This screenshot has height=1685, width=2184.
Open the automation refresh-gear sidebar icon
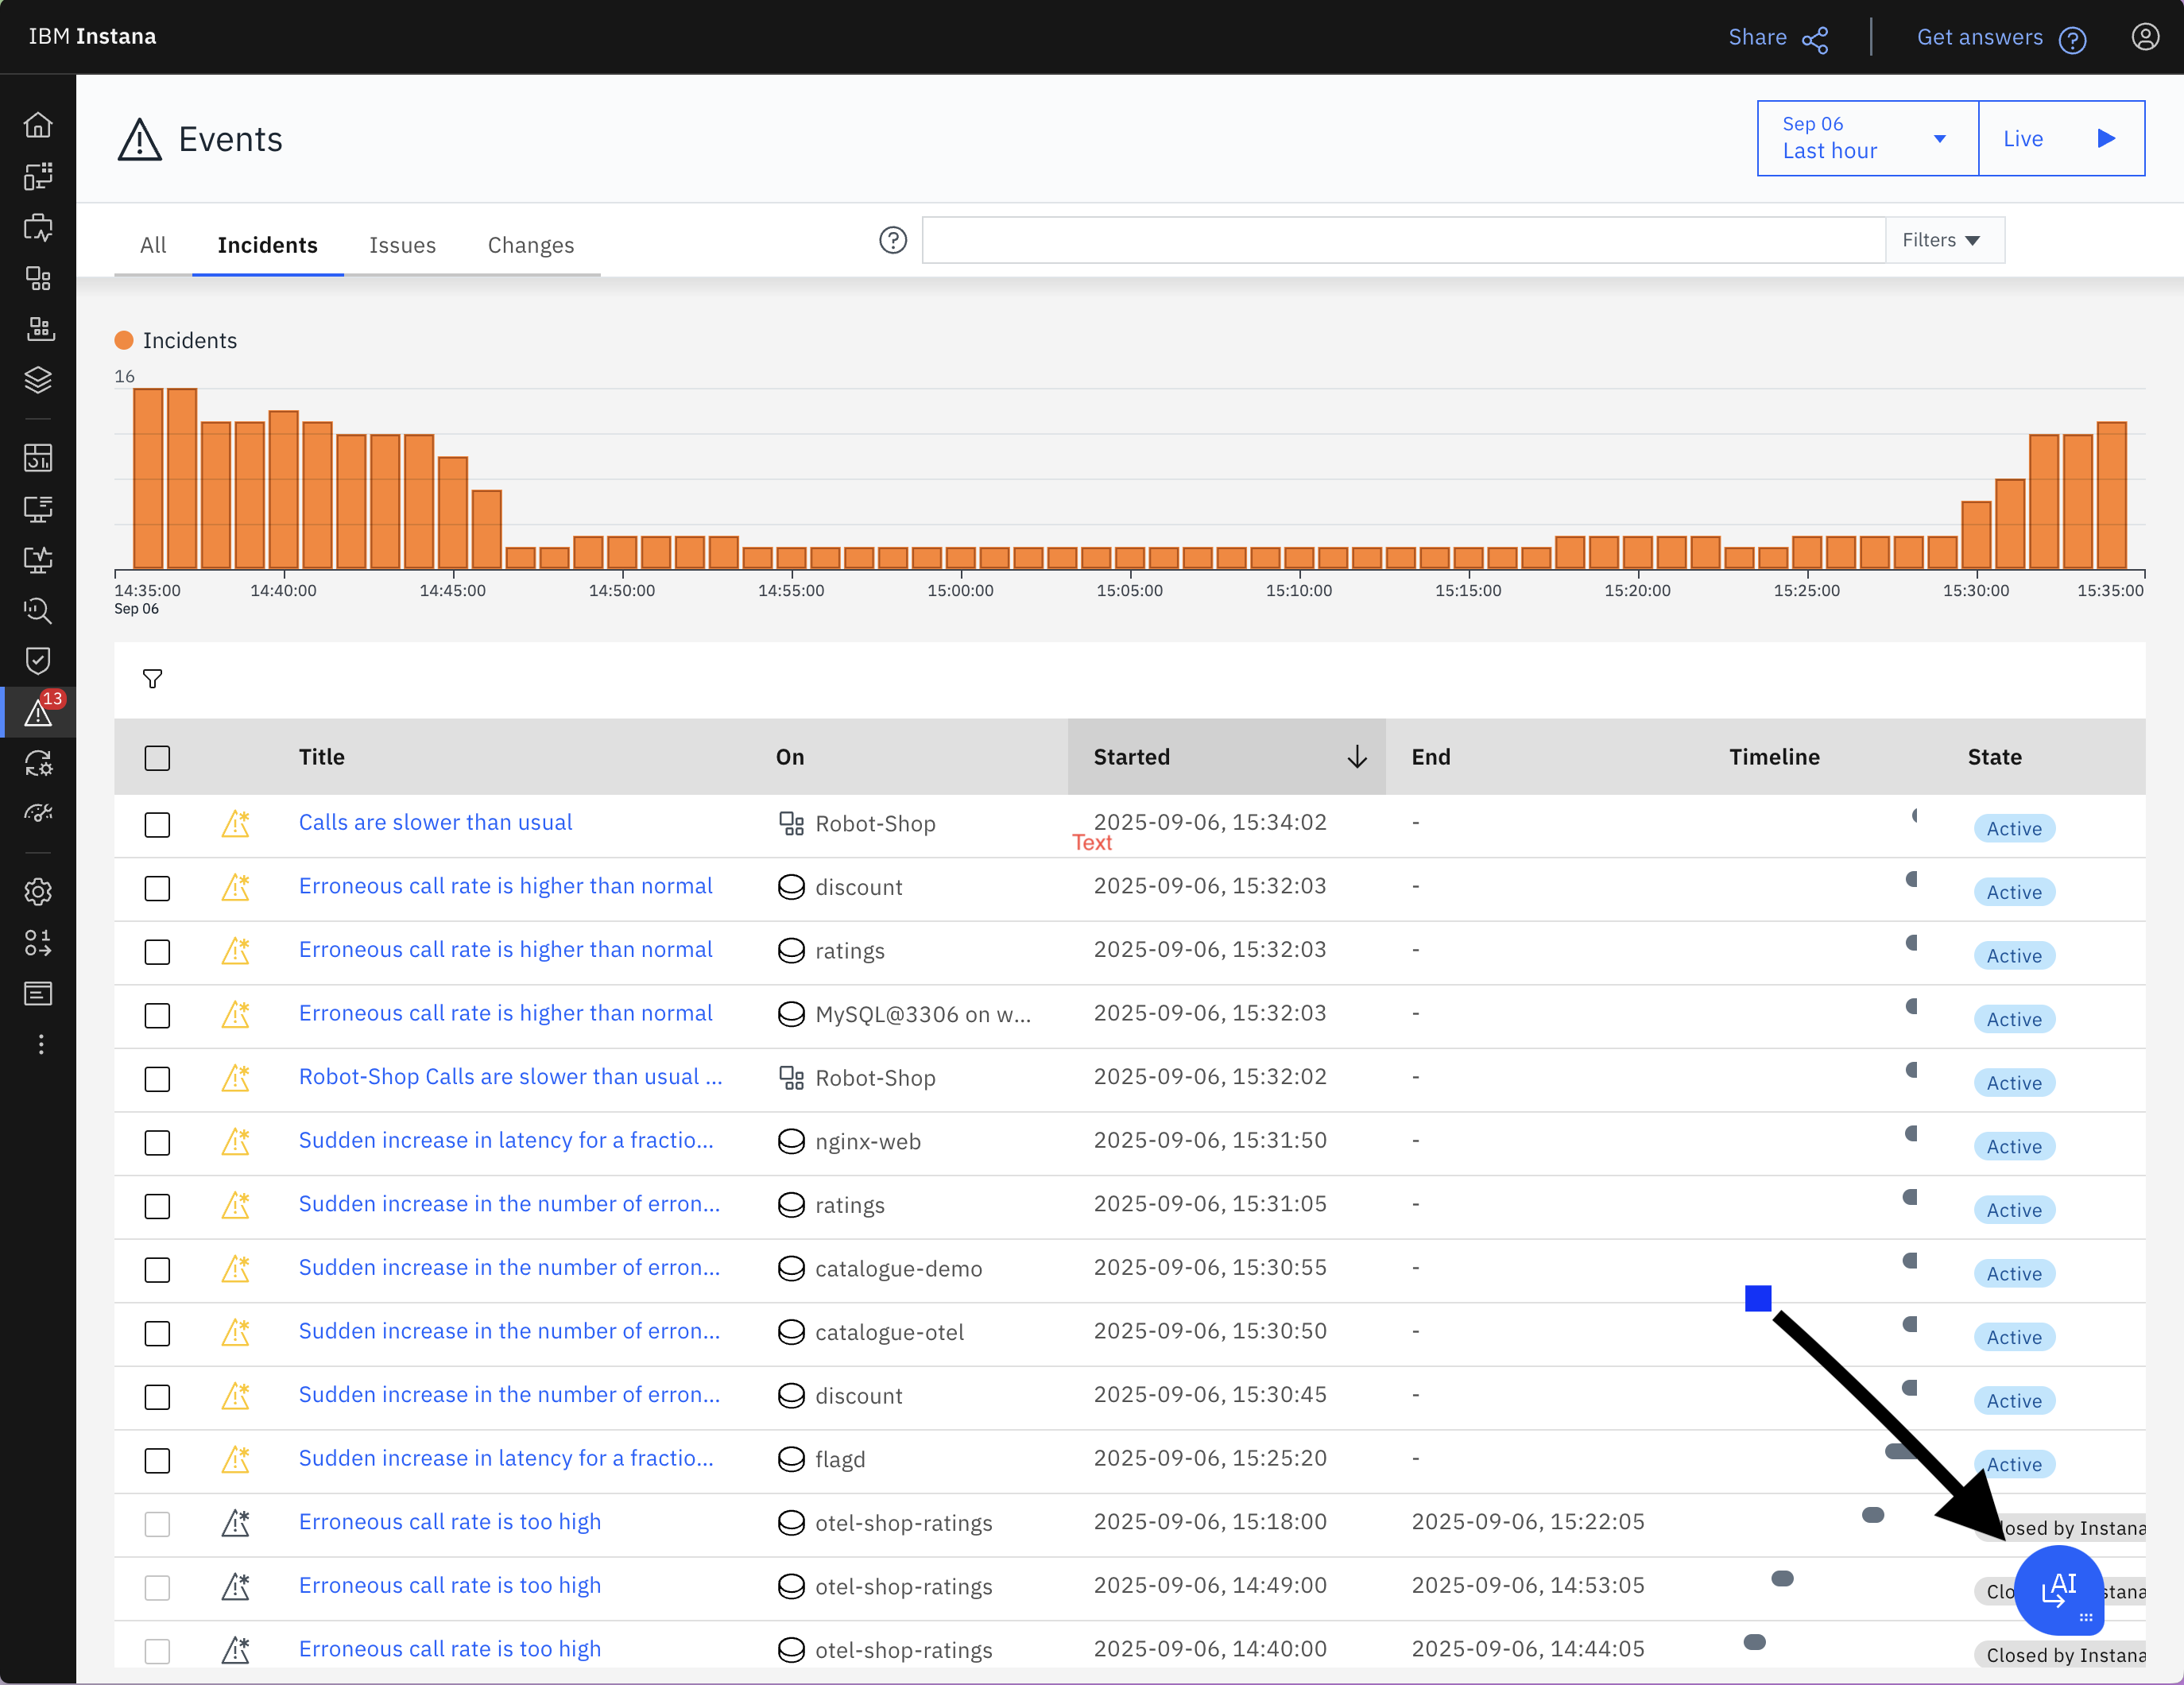38,763
